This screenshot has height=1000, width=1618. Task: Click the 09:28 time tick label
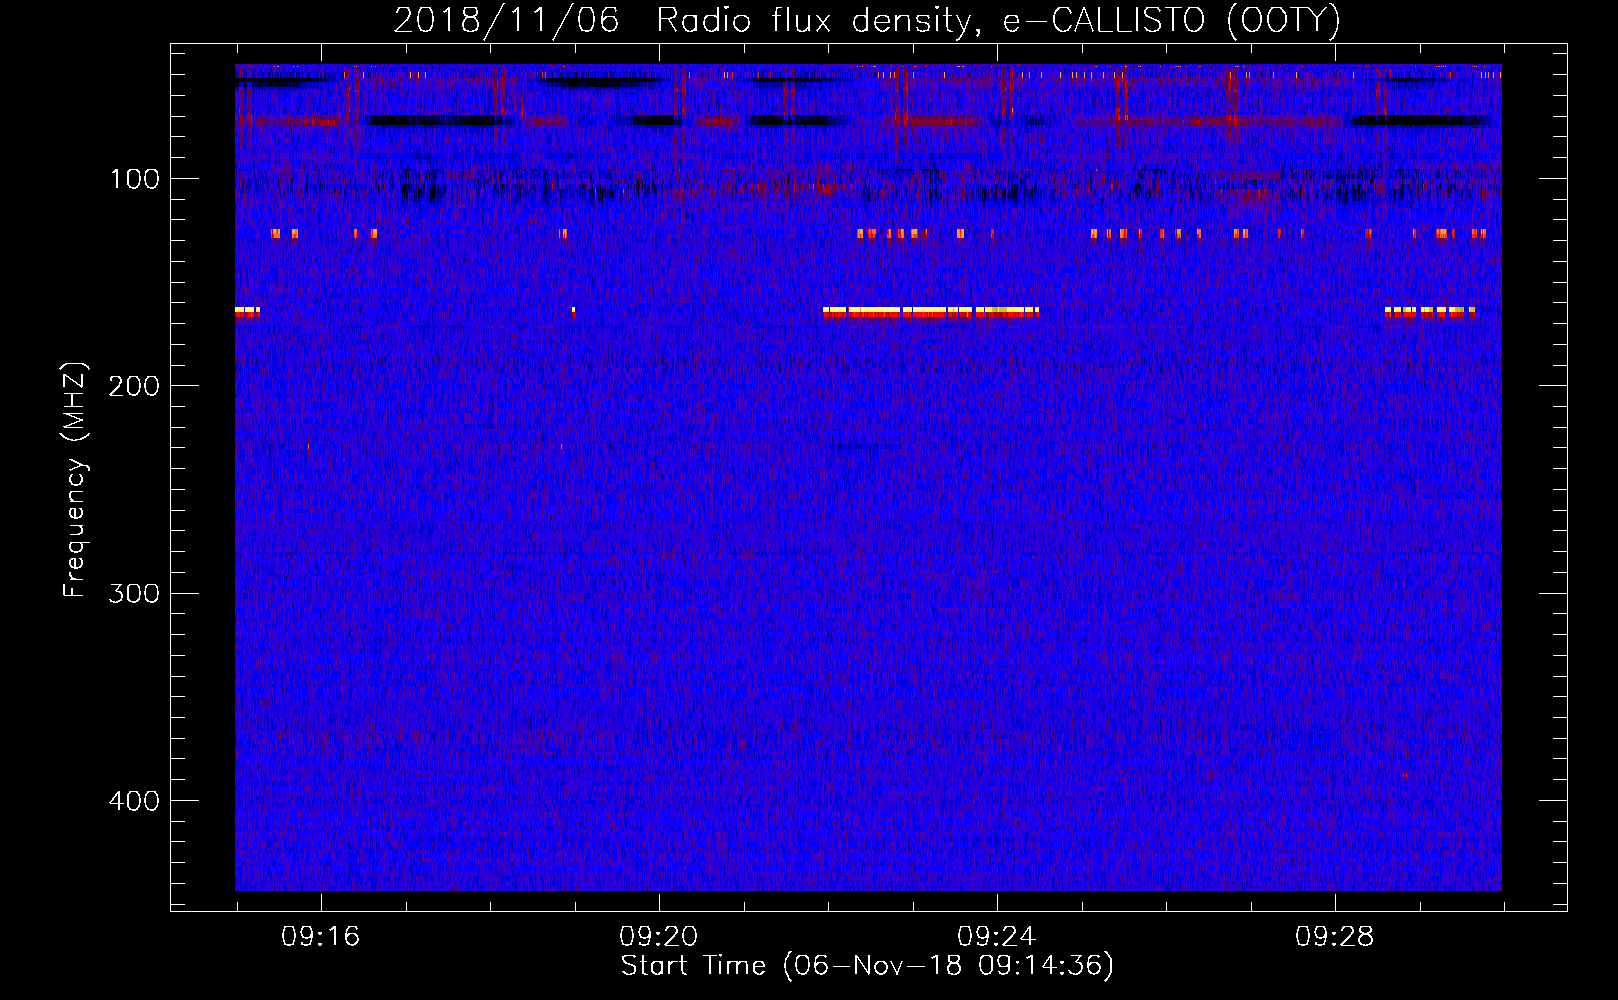pos(1334,937)
